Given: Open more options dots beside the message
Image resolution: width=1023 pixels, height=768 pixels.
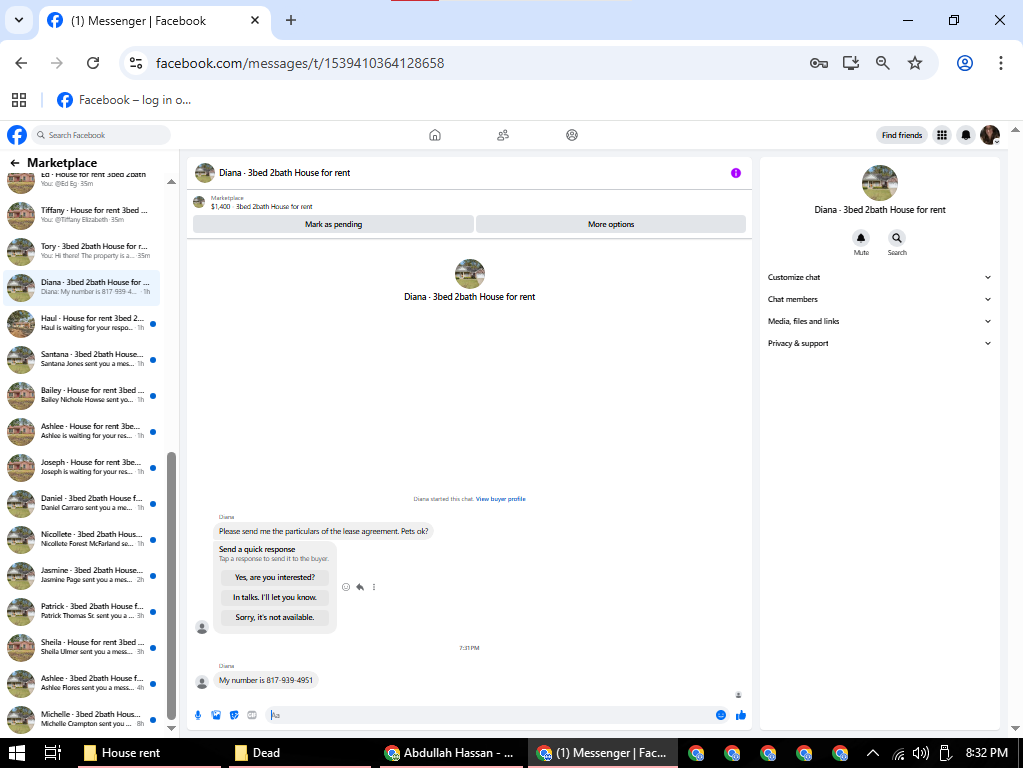Looking at the screenshot, I should 374,587.
